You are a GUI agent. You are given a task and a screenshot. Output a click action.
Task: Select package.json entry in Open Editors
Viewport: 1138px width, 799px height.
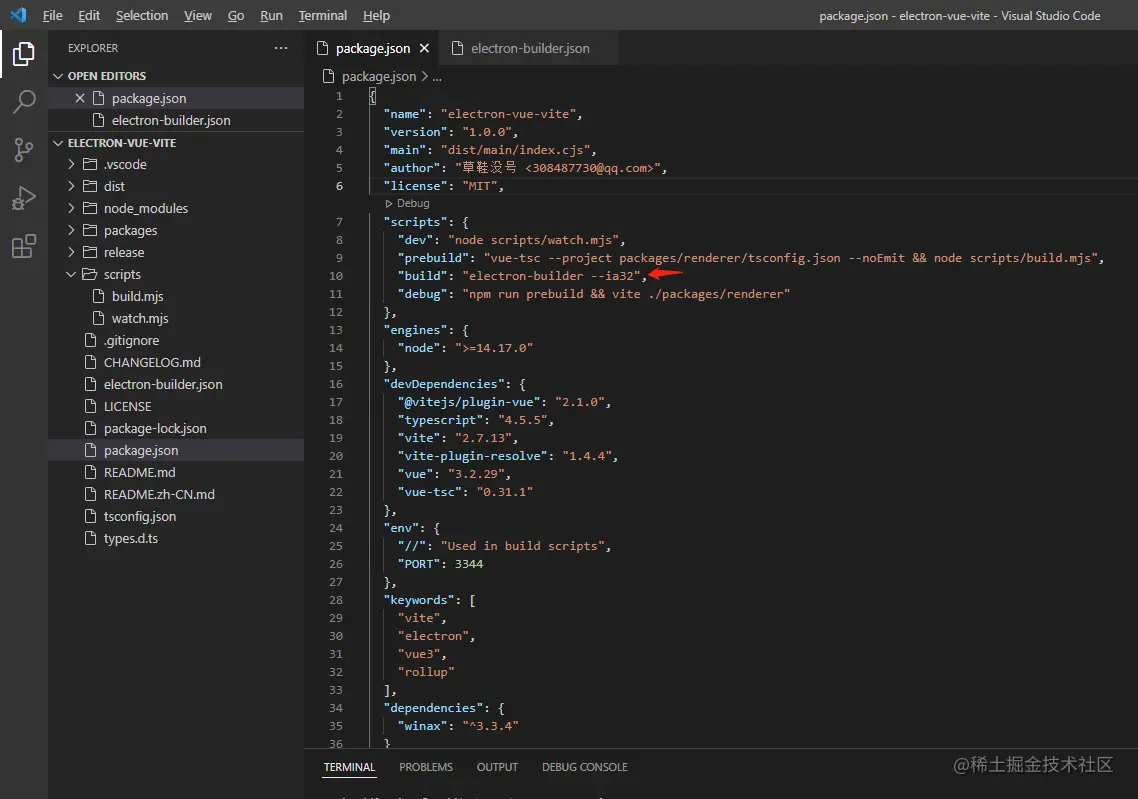point(176,98)
